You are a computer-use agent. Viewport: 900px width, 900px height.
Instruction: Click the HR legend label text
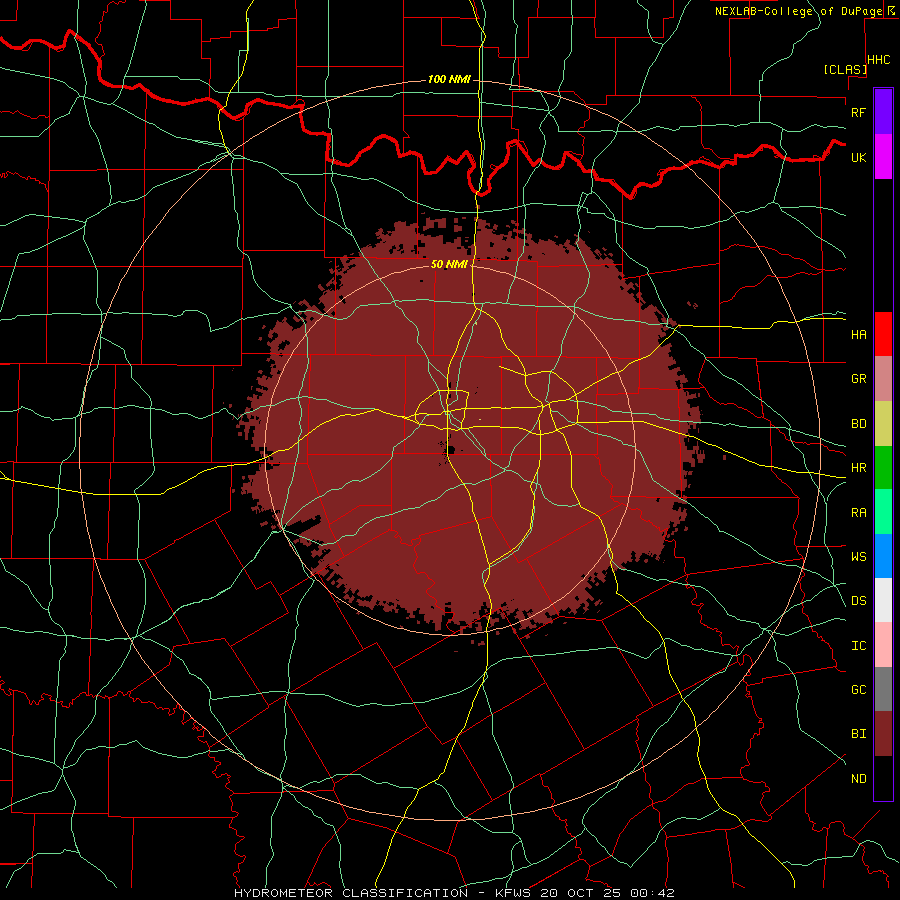858,467
